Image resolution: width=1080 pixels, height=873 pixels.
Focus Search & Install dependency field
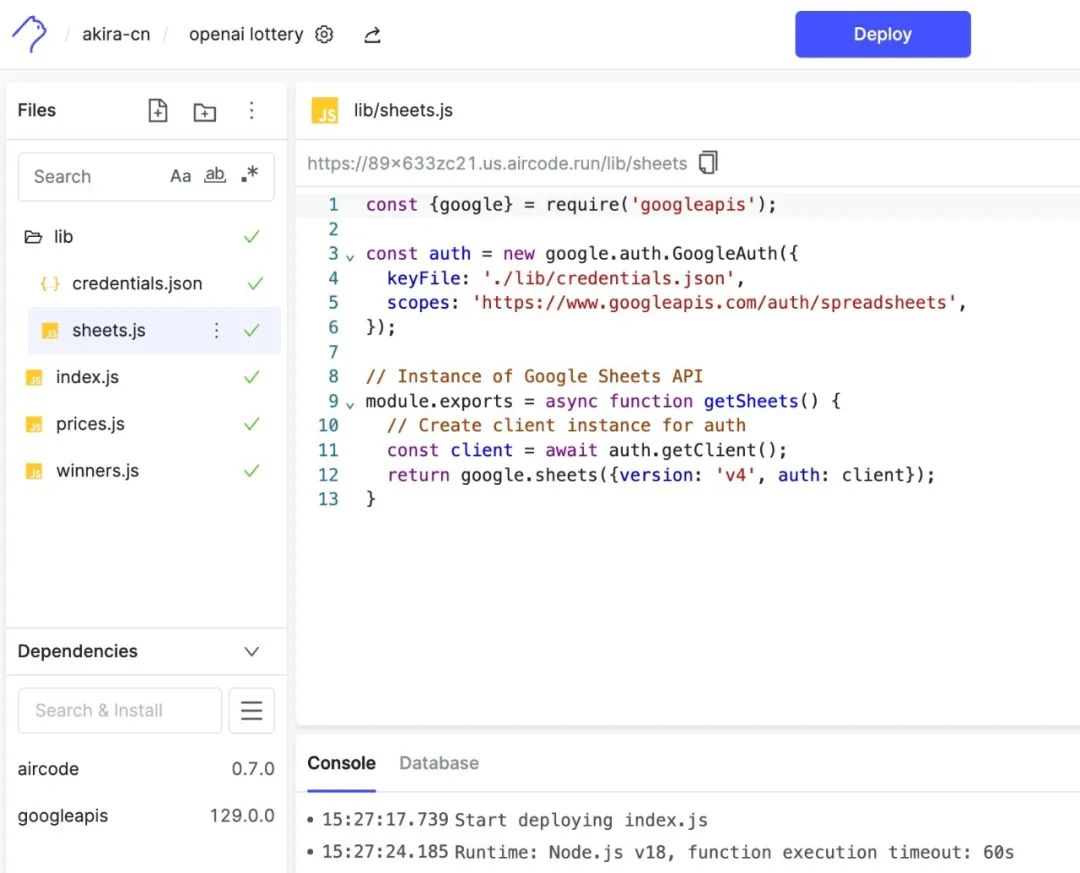[x=120, y=710]
